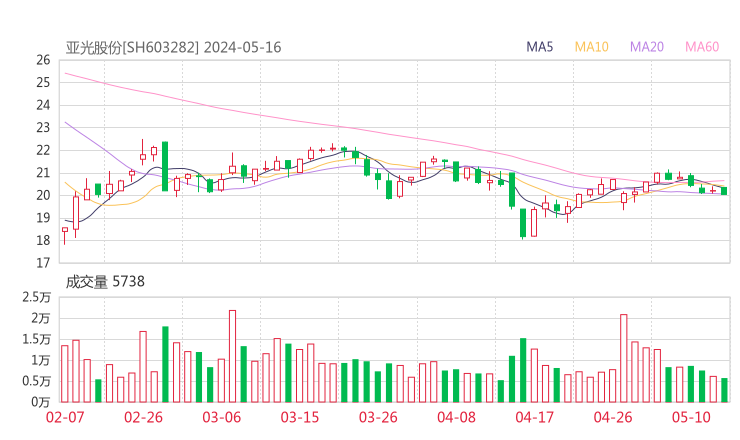This screenshot has height=440, width=740.
Task: Click the lowest green candlestick near 04-17
Action: point(523,223)
